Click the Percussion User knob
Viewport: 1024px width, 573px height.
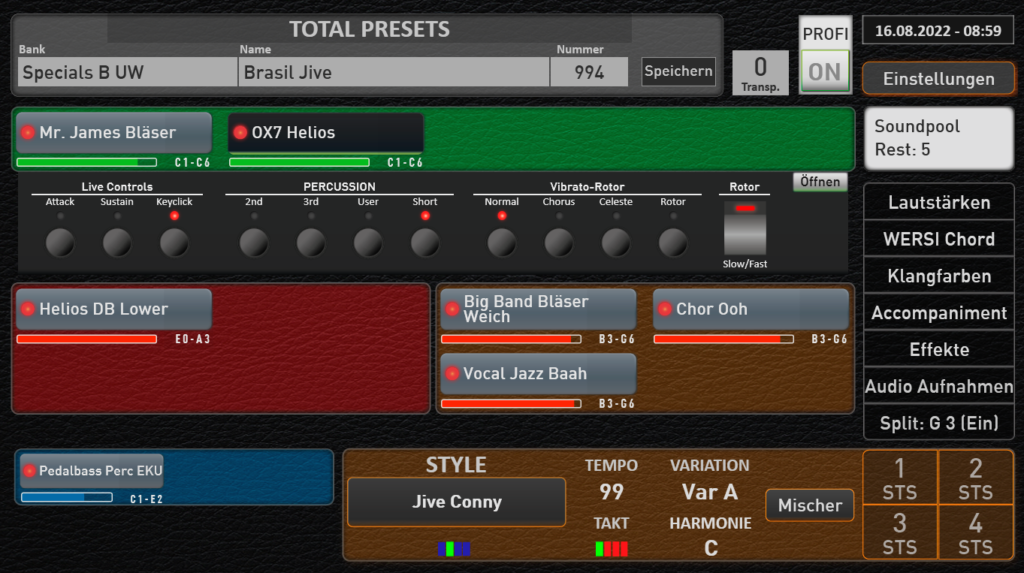click(368, 243)
